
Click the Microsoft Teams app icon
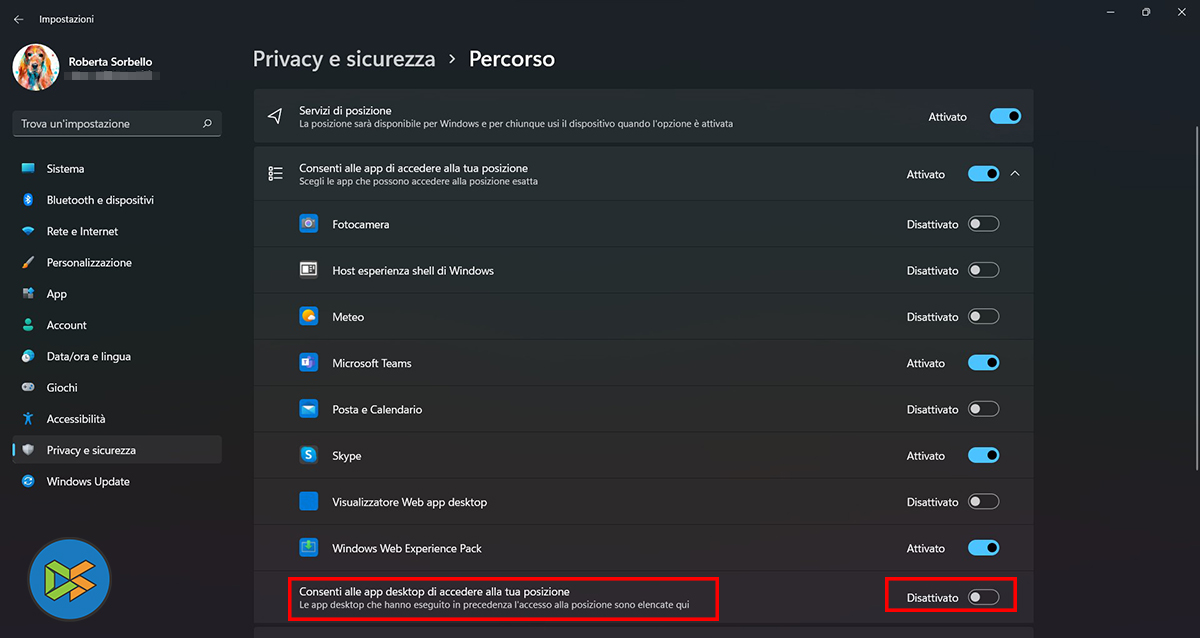(309, 363)
